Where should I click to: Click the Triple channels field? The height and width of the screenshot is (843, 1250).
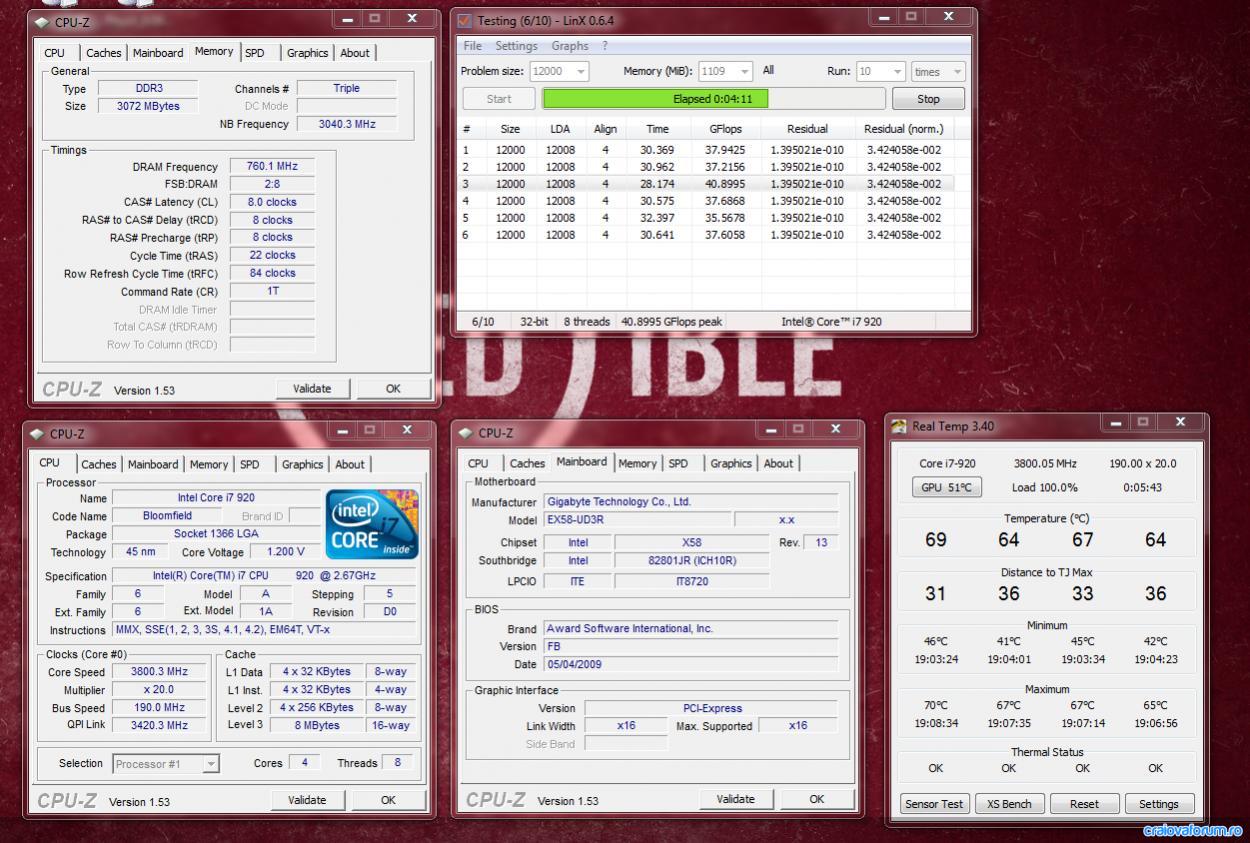[346, 88]
